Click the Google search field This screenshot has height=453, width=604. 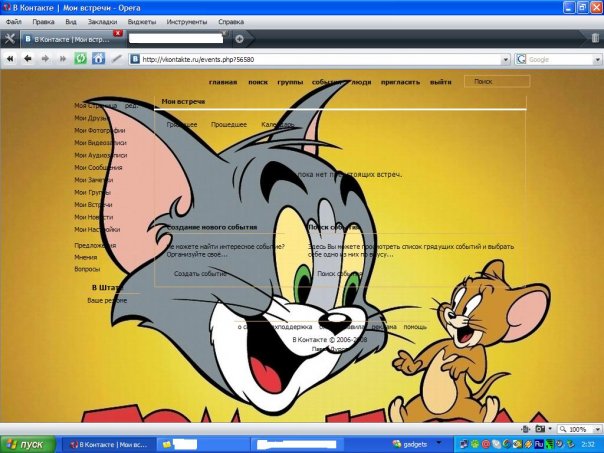pyautogui.click(x=560, y=60)
